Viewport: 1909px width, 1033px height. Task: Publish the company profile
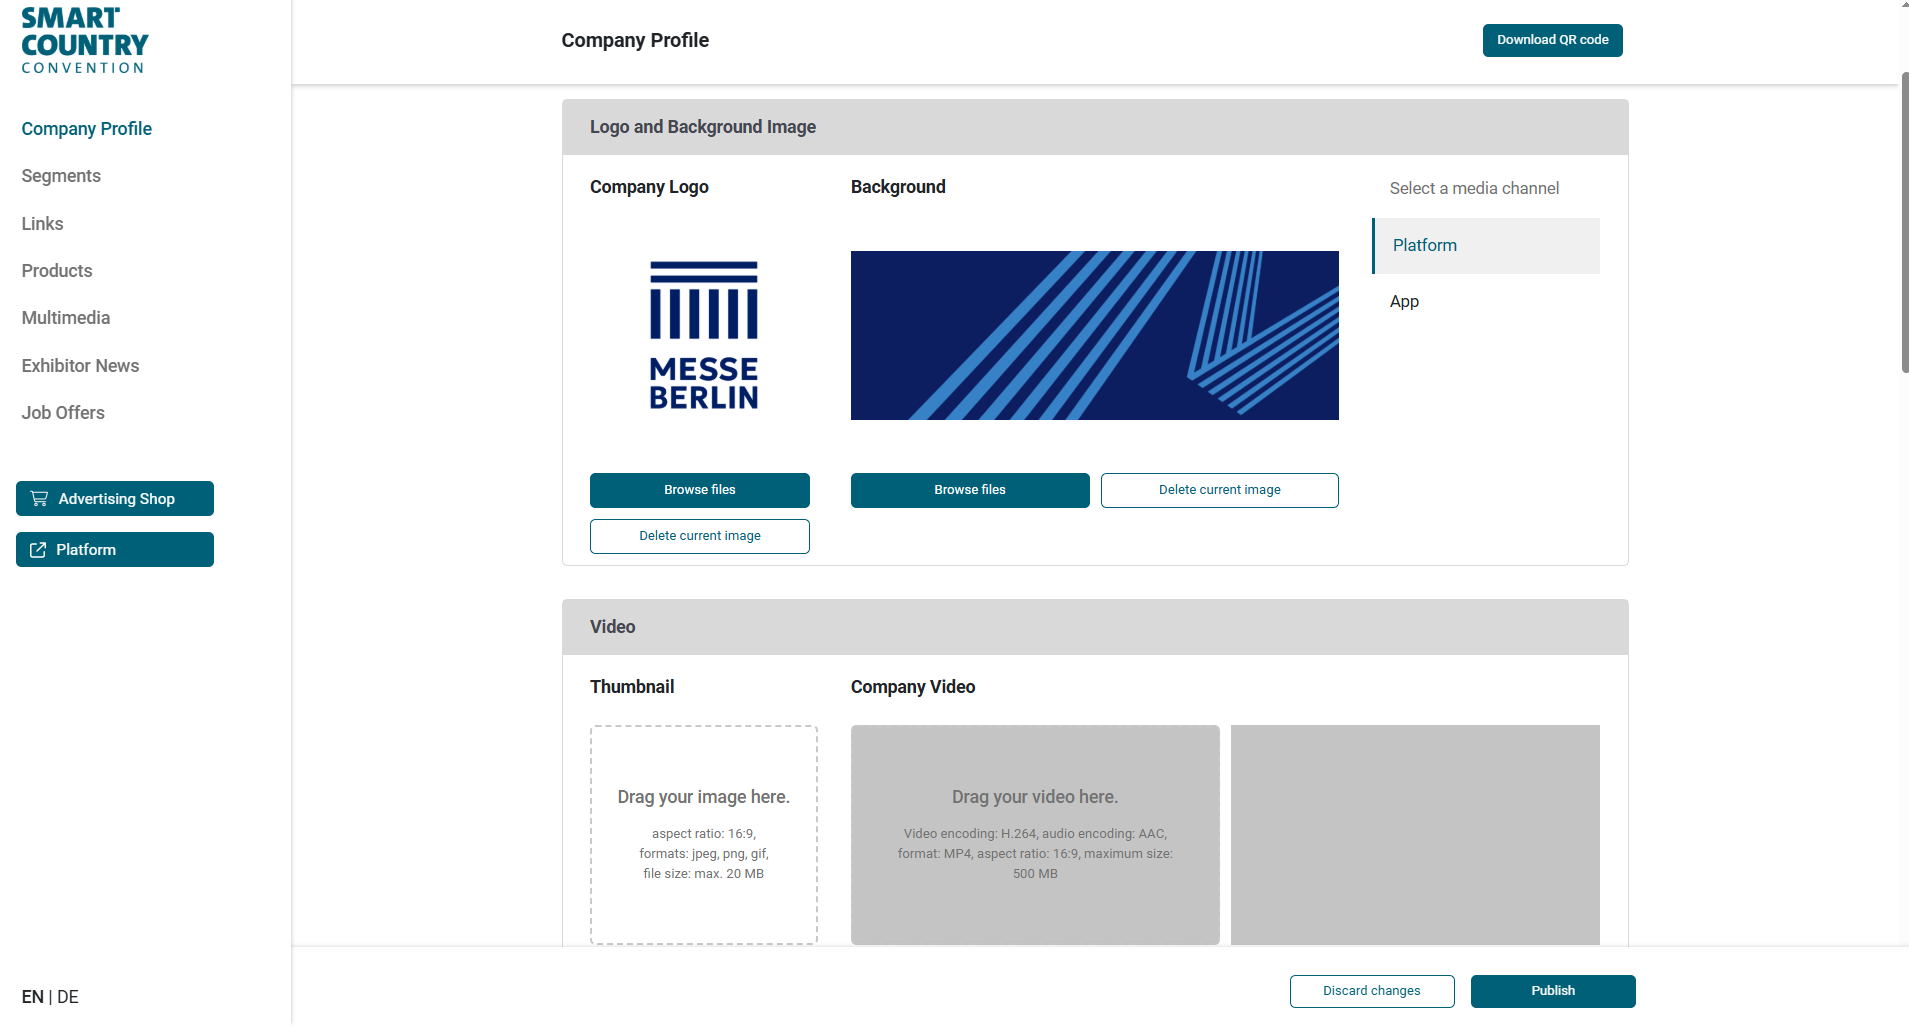click(1553, 991)
